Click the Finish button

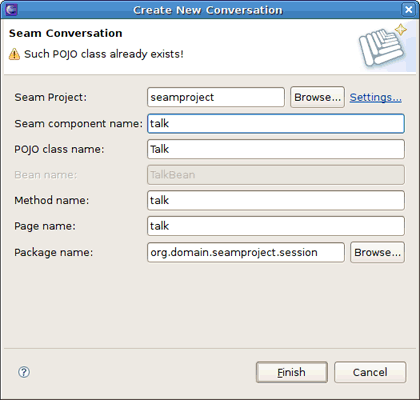click(x=292, y=372)
